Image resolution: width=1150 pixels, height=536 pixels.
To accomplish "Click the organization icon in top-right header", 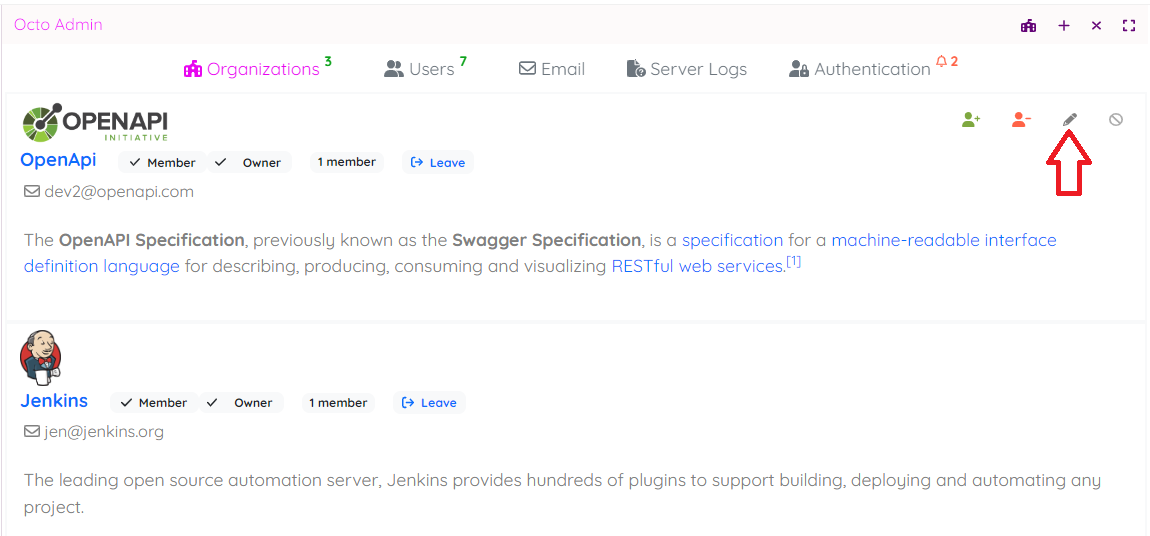I will 1028,26.
